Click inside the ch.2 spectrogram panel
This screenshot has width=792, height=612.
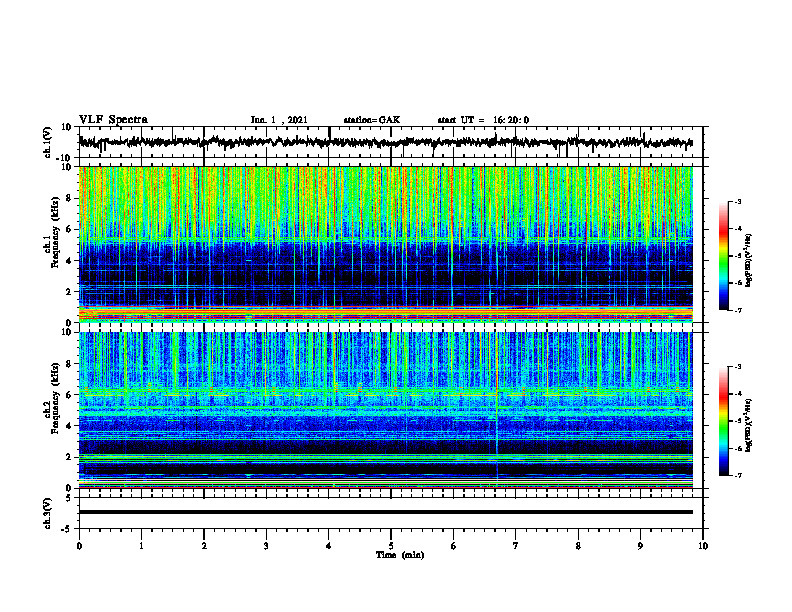(385, 410)
